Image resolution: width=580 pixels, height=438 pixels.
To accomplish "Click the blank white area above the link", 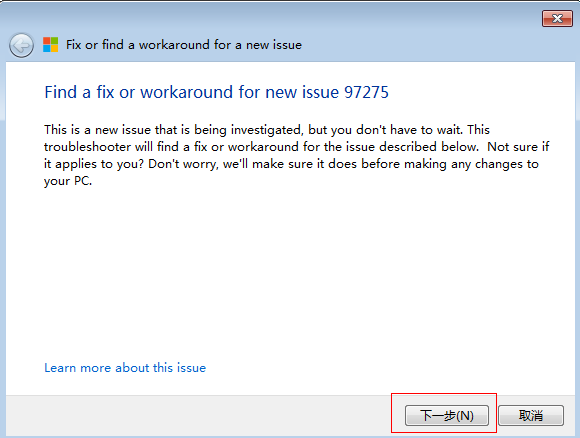I will point(289,274).
